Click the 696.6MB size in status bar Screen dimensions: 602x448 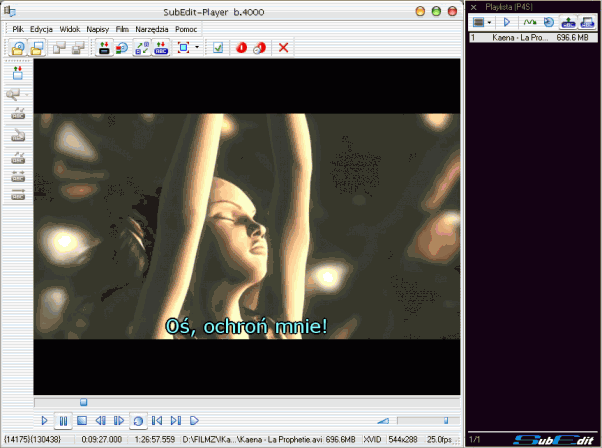click(x=341, y=440)
